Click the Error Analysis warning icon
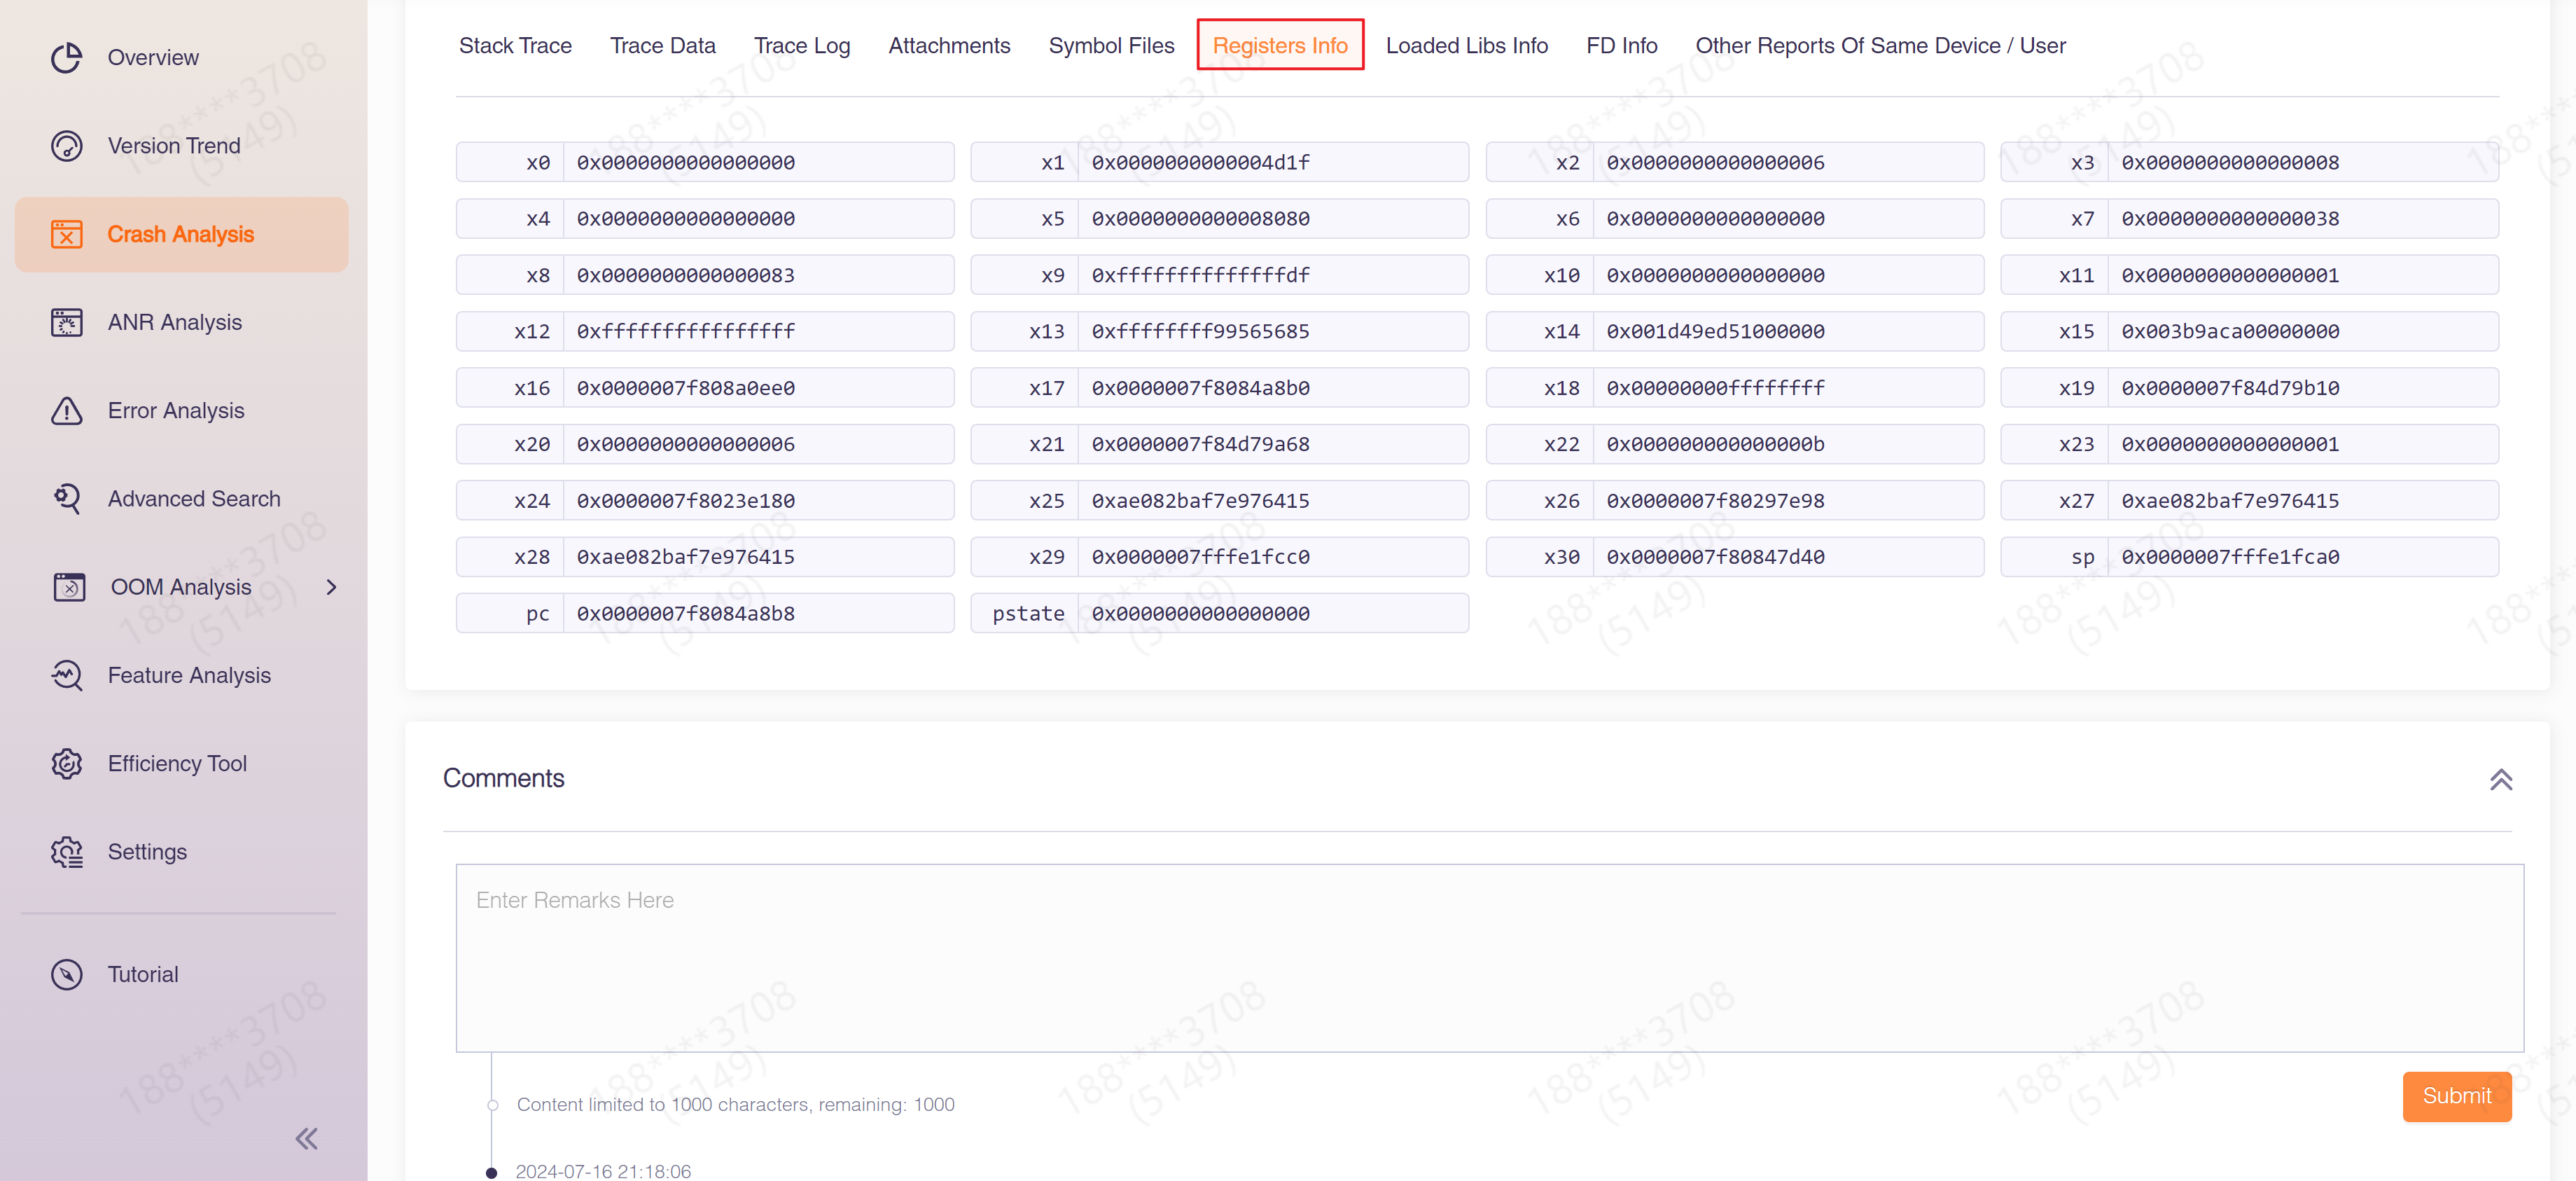This screenshot has width=2576, height=1181. pos(66,411)
